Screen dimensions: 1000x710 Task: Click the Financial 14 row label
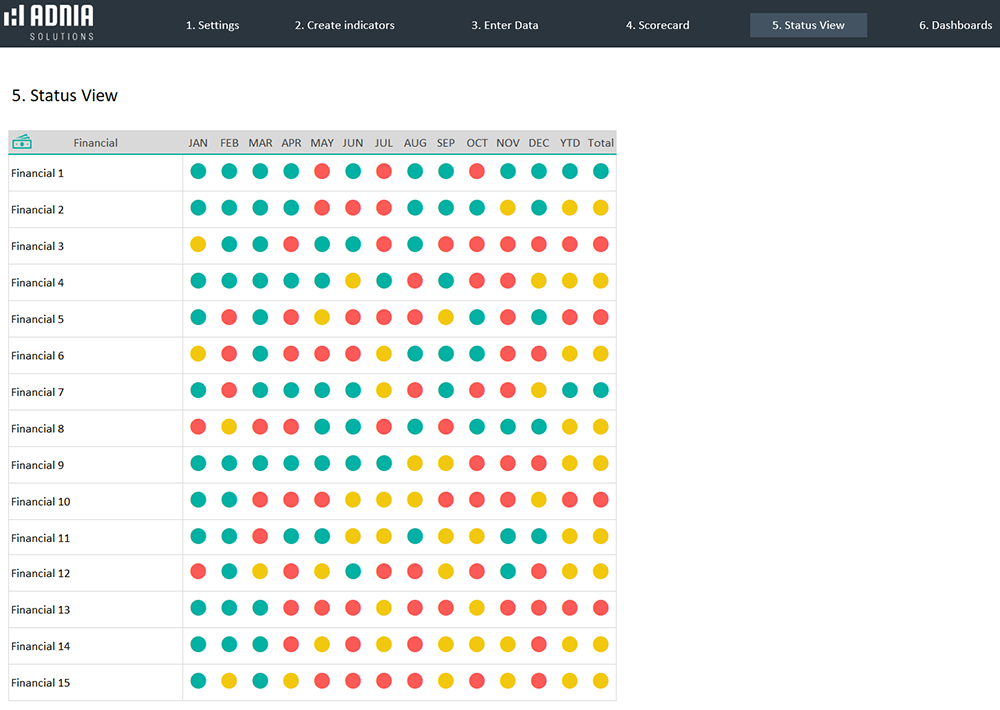tap(41, 646)
